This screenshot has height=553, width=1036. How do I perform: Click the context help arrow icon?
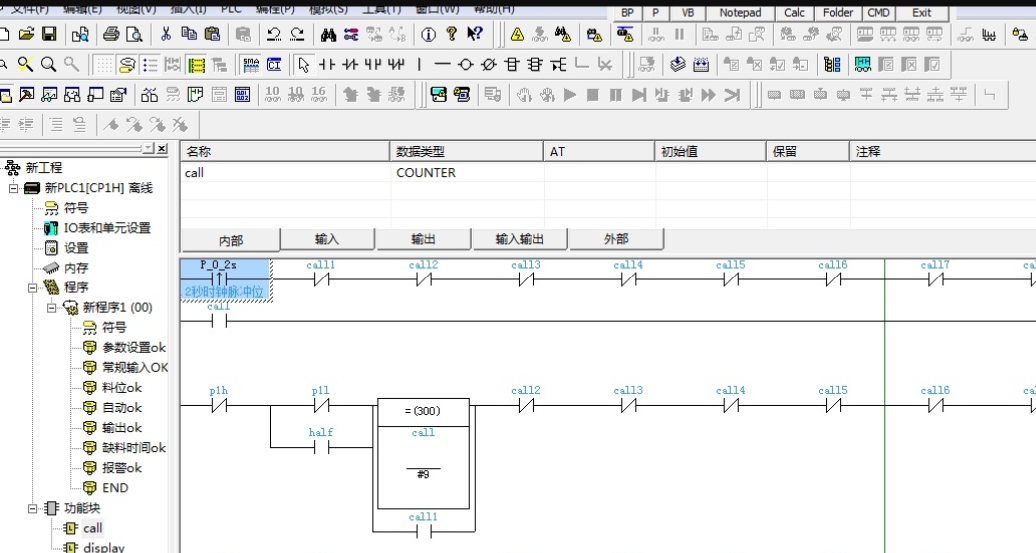coord(475,35)
